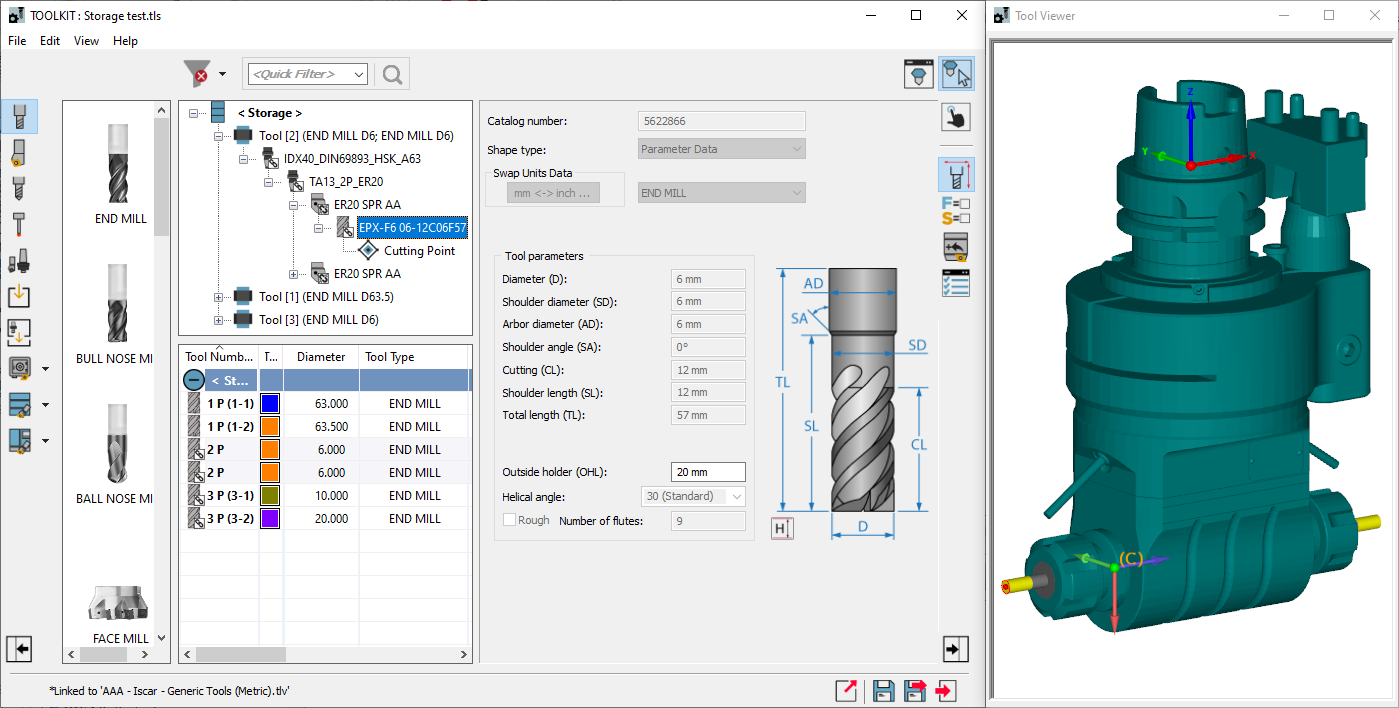This screenshot has width=1399, height=708.
Task: Click the touch-hand pointer icon
Action: coord(956,117)
